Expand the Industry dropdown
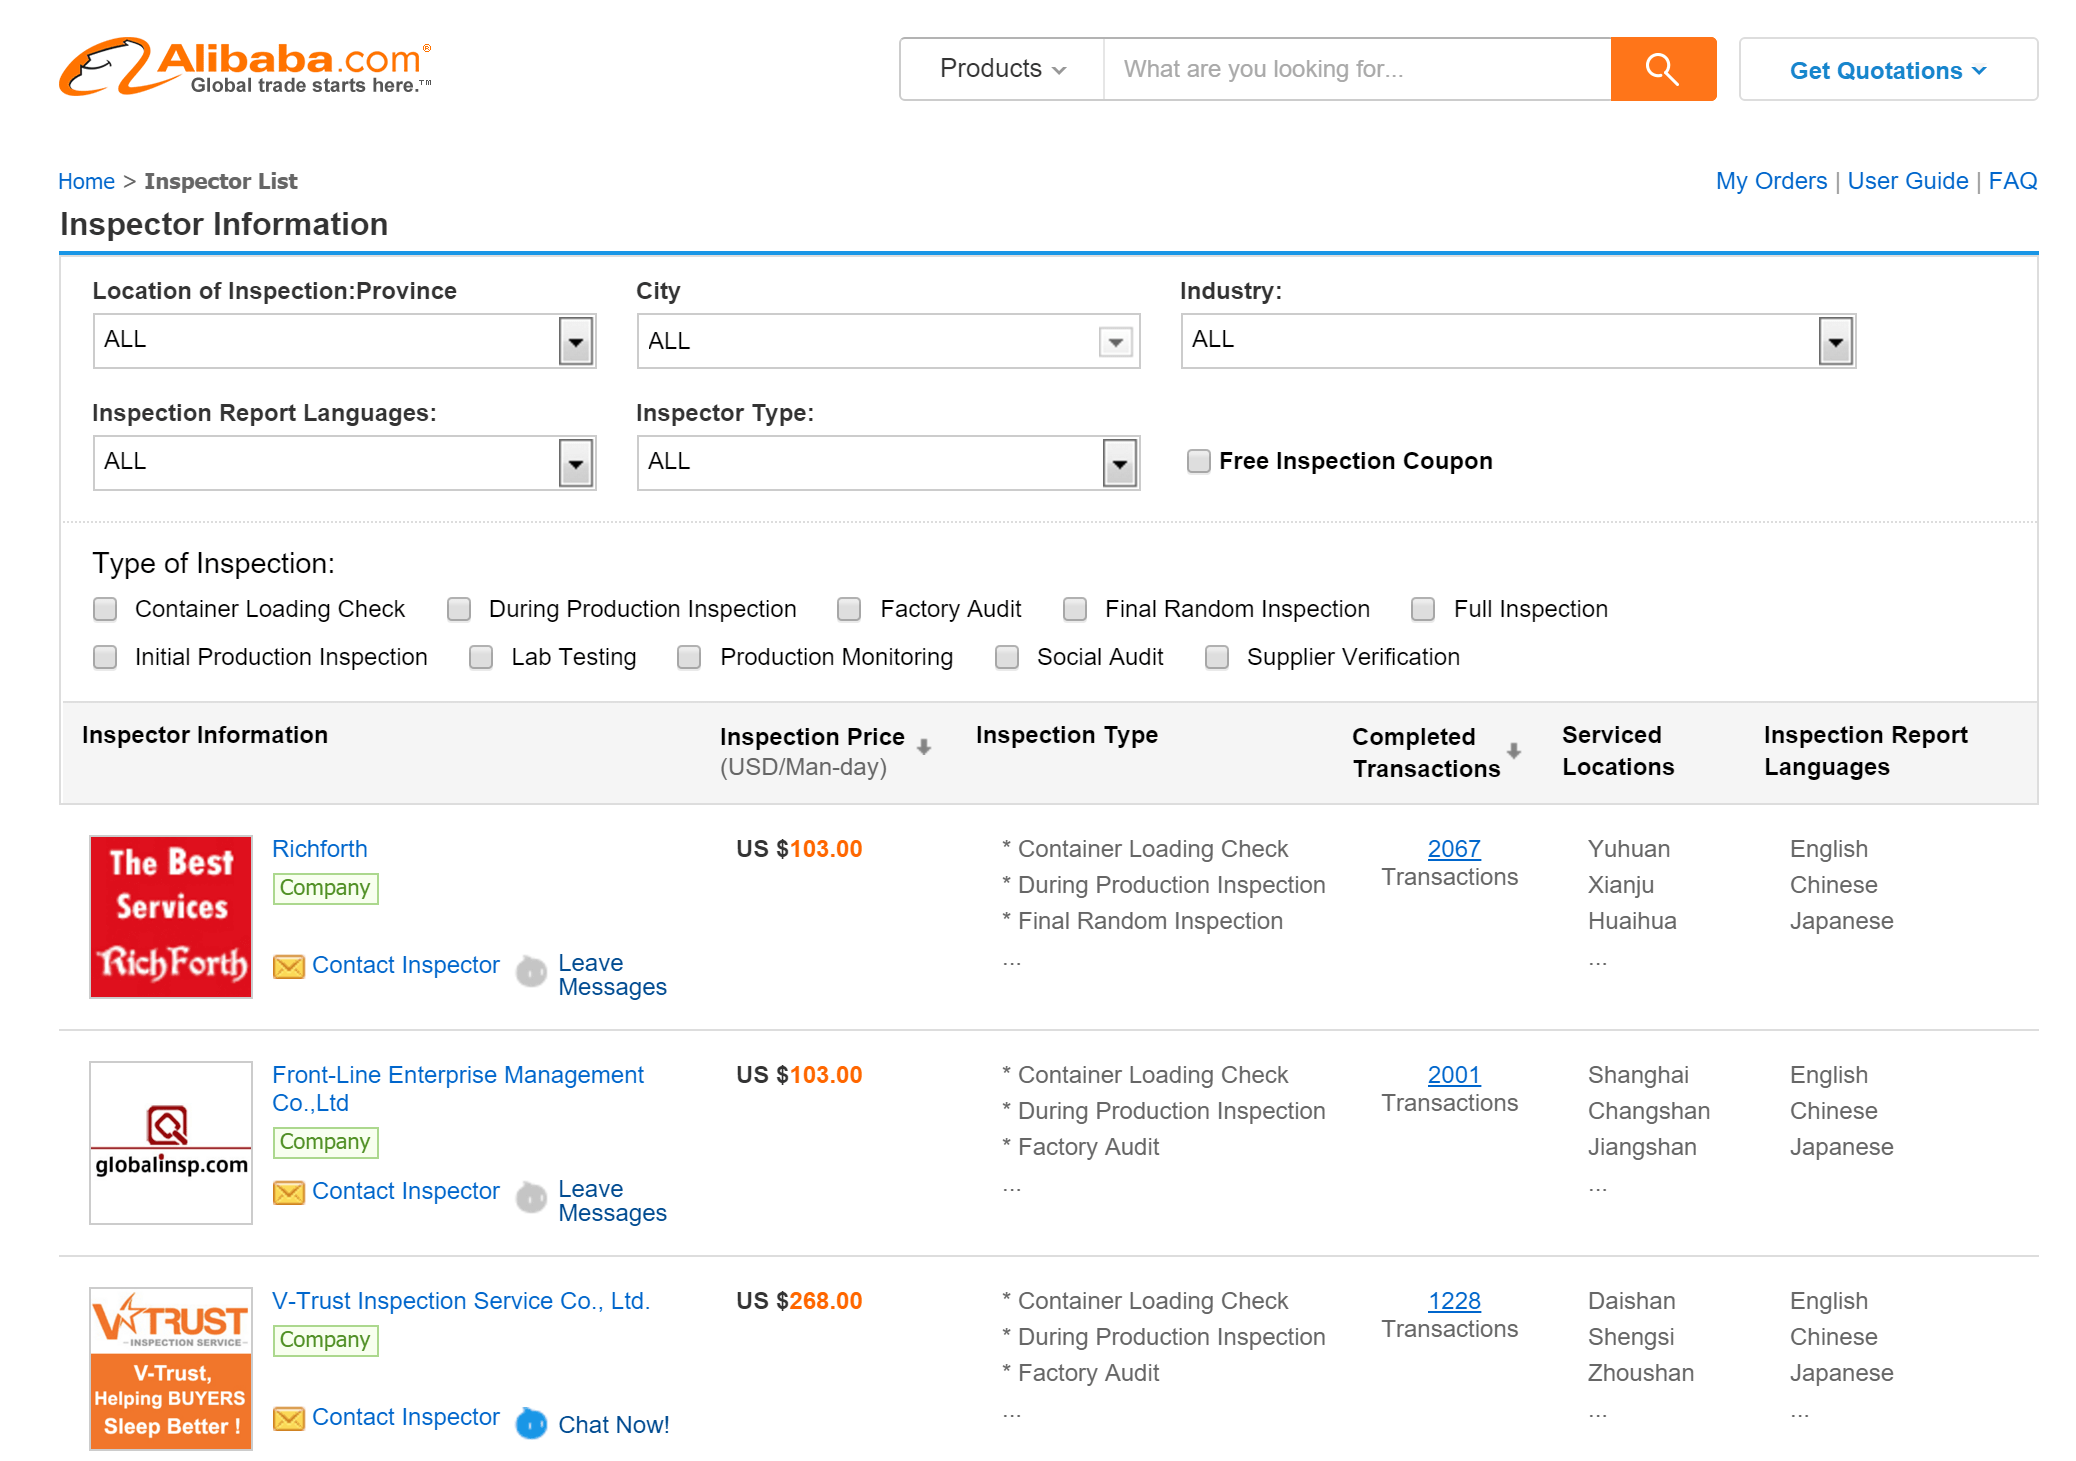The height and width of the screenshot is (1461, 2076). [x=1518, y=341]
